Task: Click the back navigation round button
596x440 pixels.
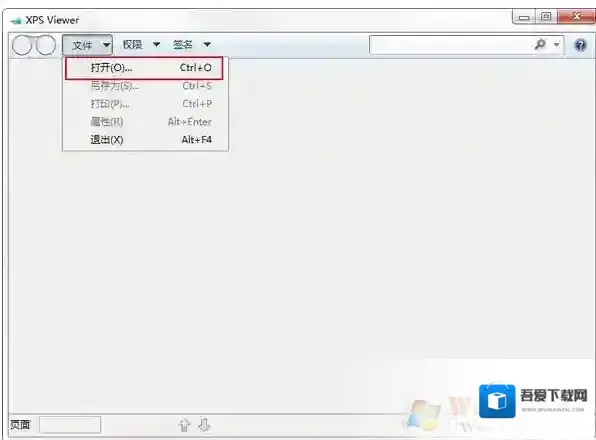Action: point(22,45)
